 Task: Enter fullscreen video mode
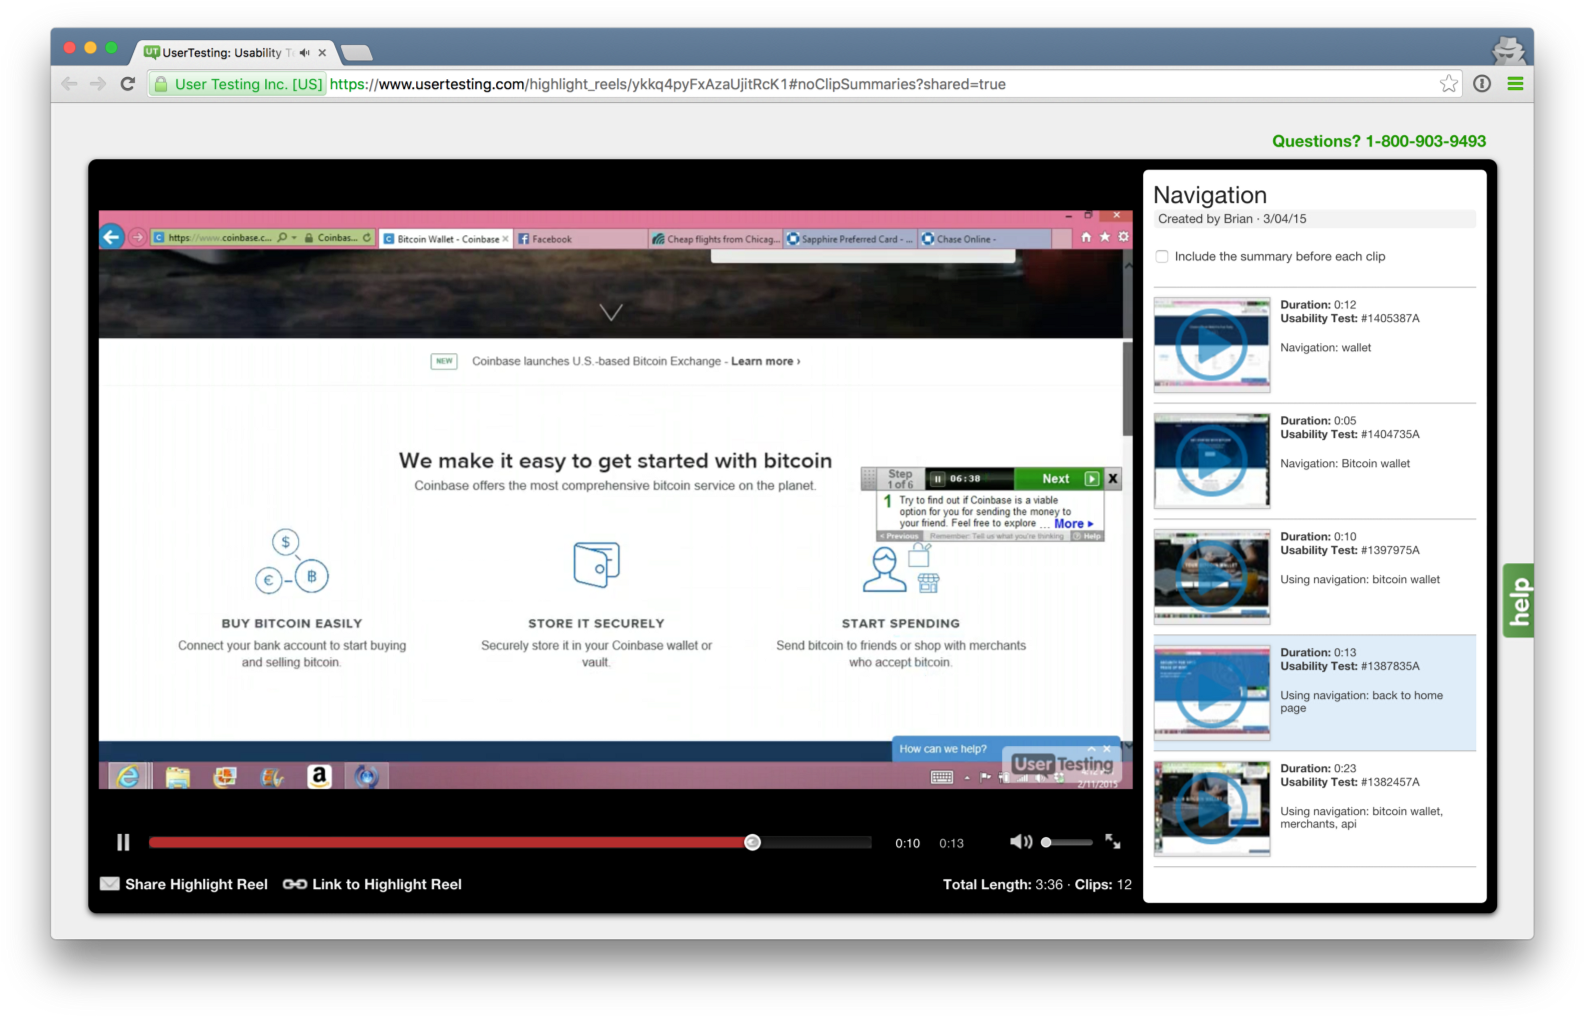[1113, 842]
